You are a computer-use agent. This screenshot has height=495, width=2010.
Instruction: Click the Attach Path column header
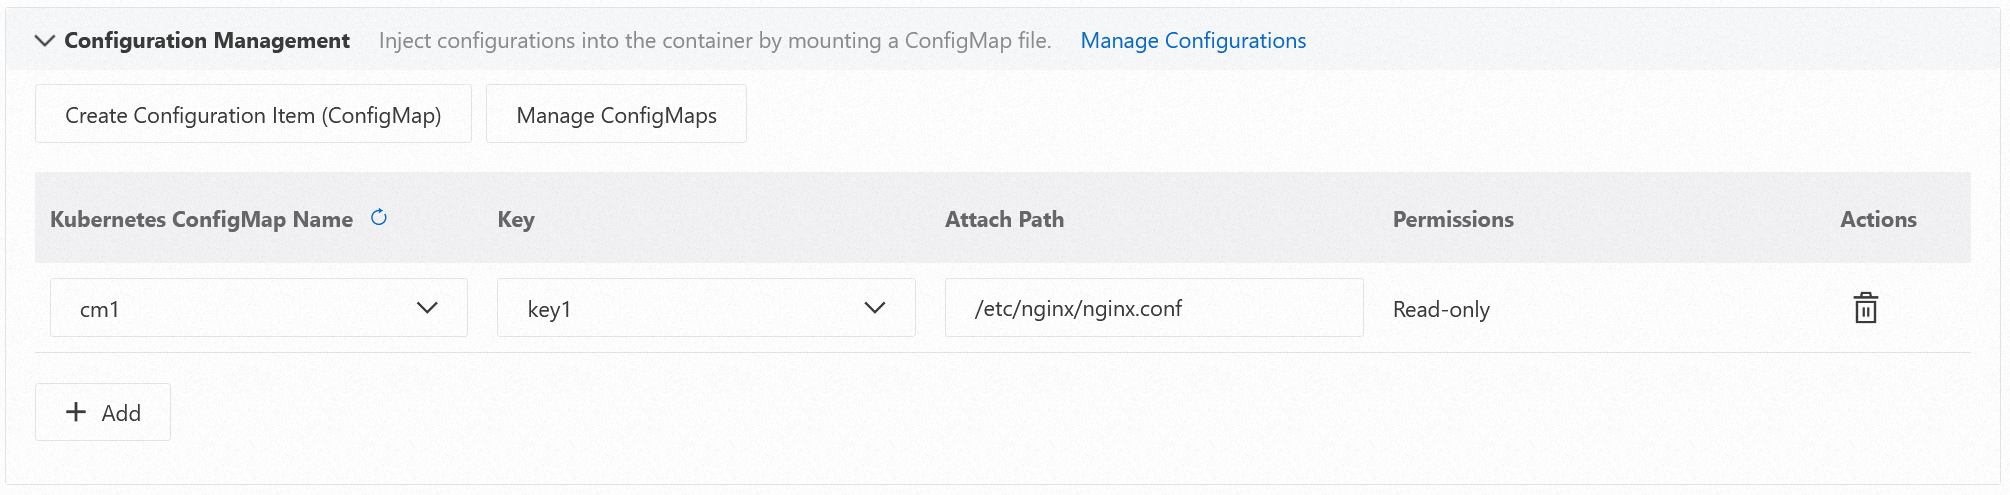click(x=1004, y=219)
